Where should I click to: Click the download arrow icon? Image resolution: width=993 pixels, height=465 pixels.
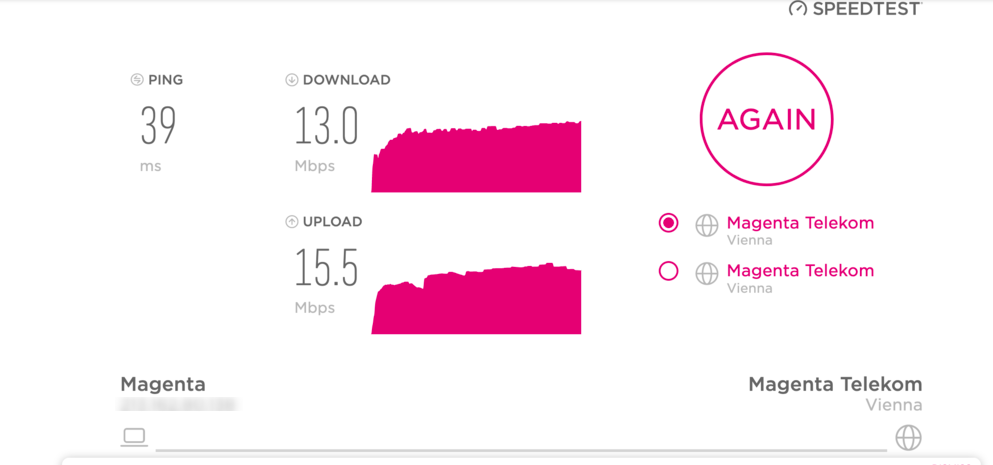[x=291, y=80]
